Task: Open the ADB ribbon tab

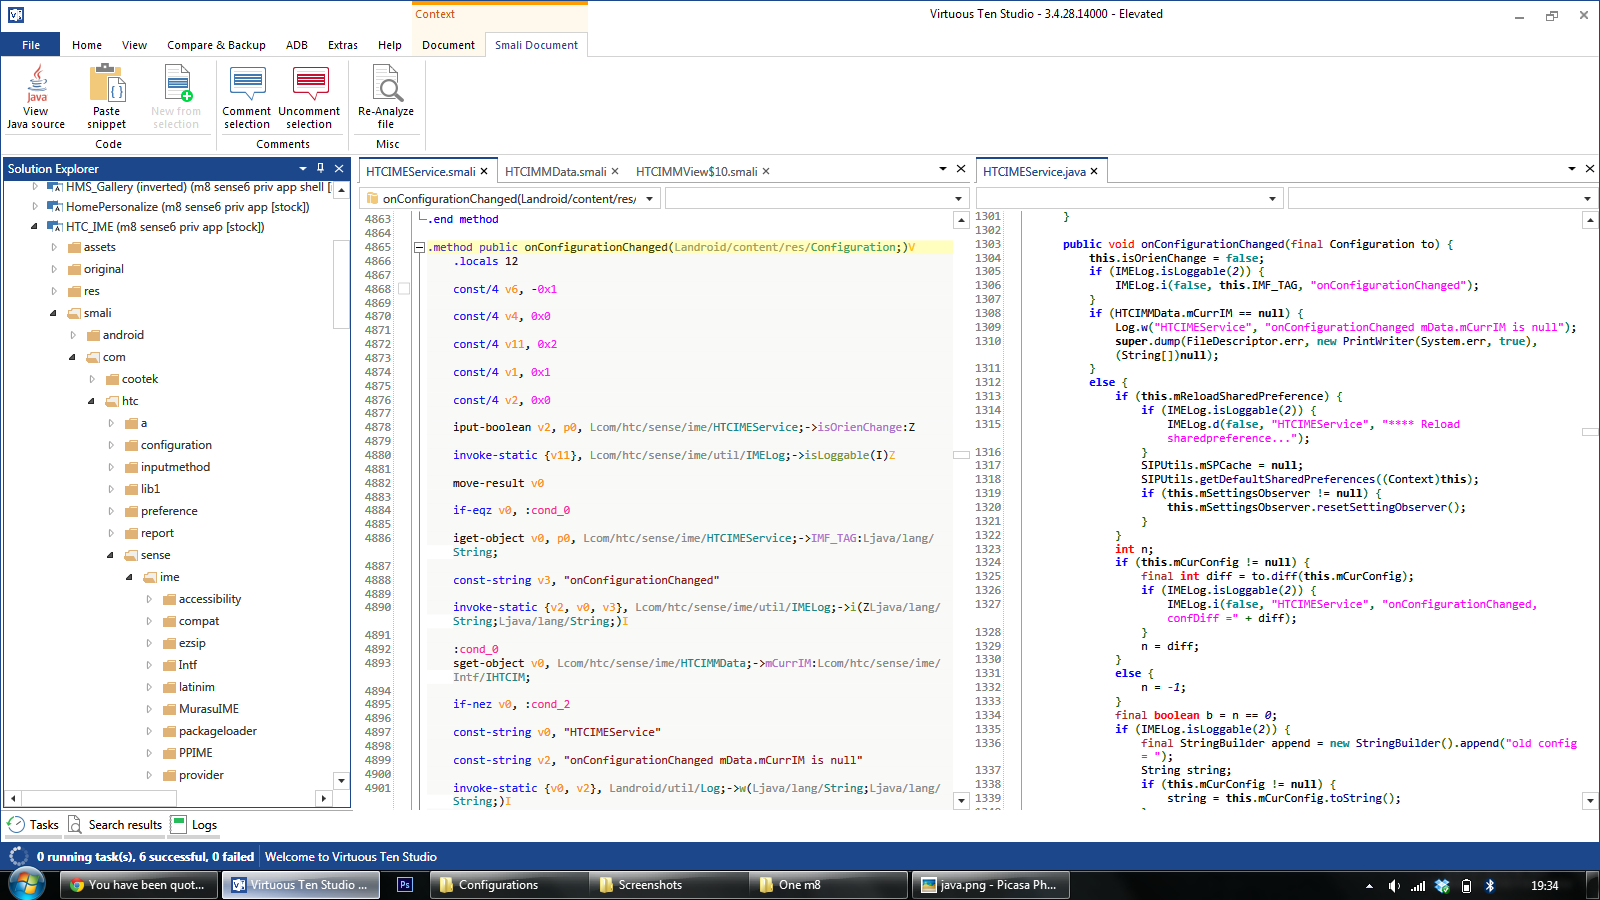Action: pyautogui.click(x=297, y=45)
